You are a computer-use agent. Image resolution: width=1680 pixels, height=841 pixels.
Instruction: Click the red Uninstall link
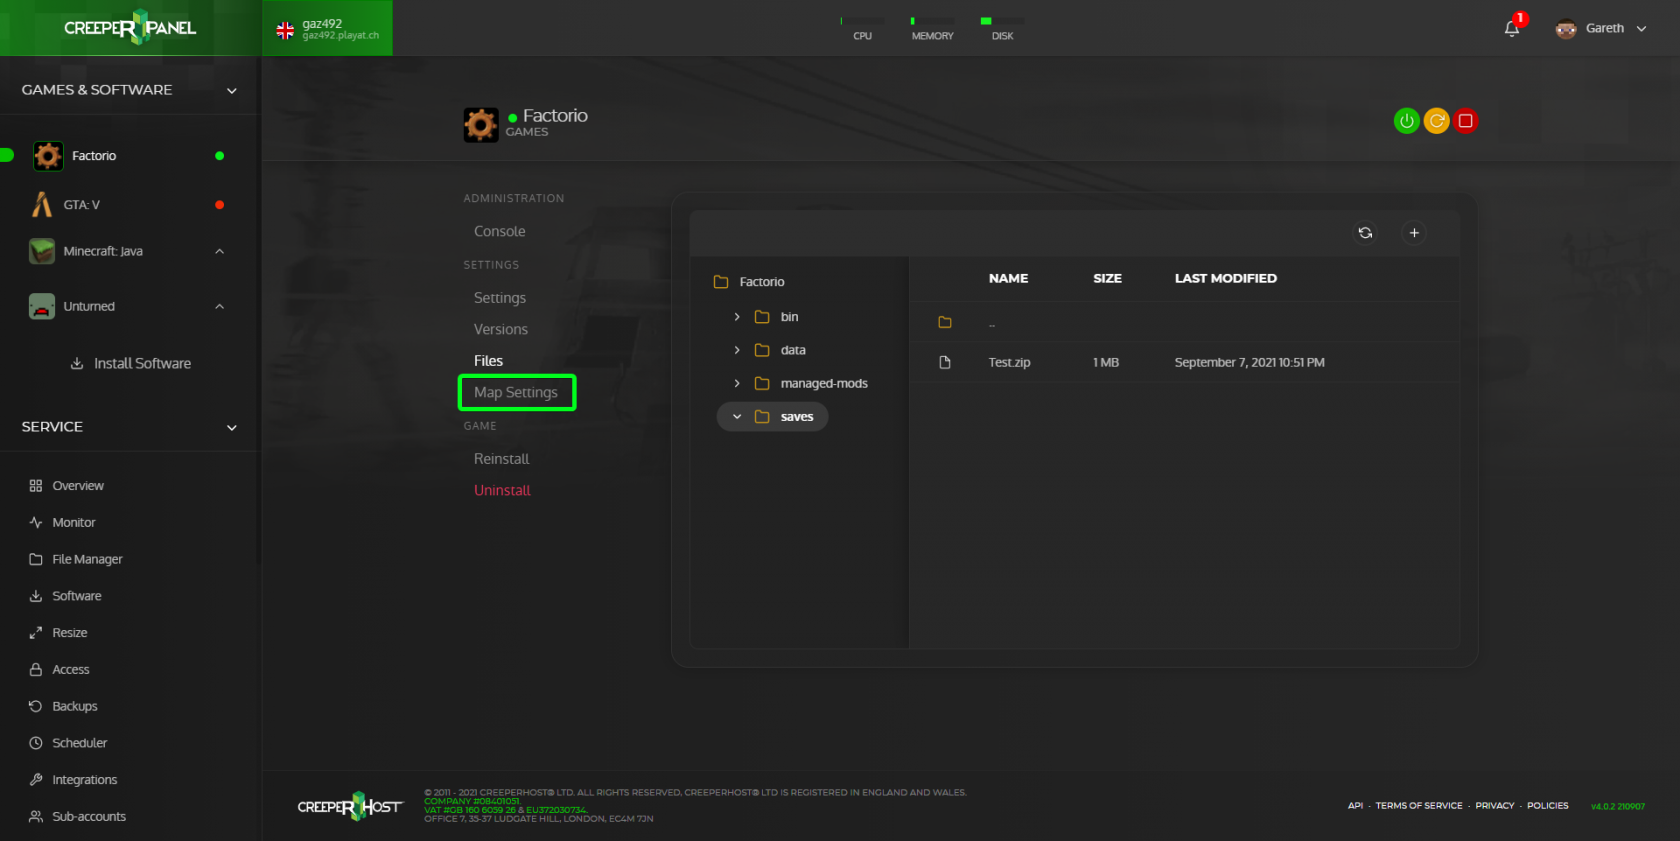pyautogui.click(x=502, y=491)
